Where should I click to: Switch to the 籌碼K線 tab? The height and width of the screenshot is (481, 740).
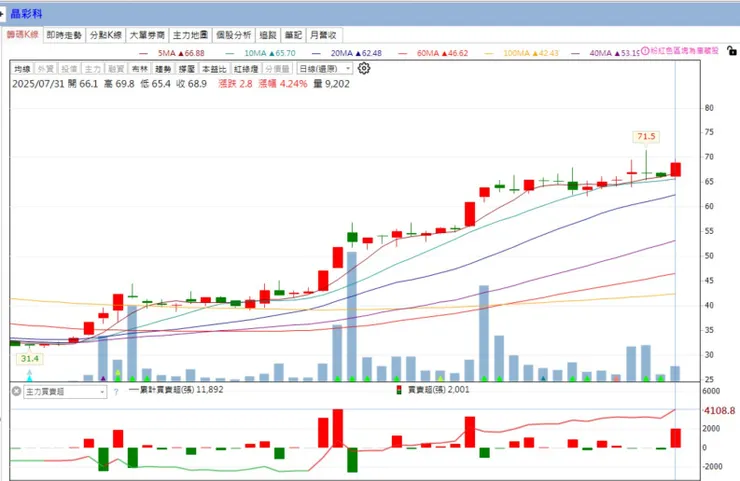pyautogui.click(x=22, y=34)
